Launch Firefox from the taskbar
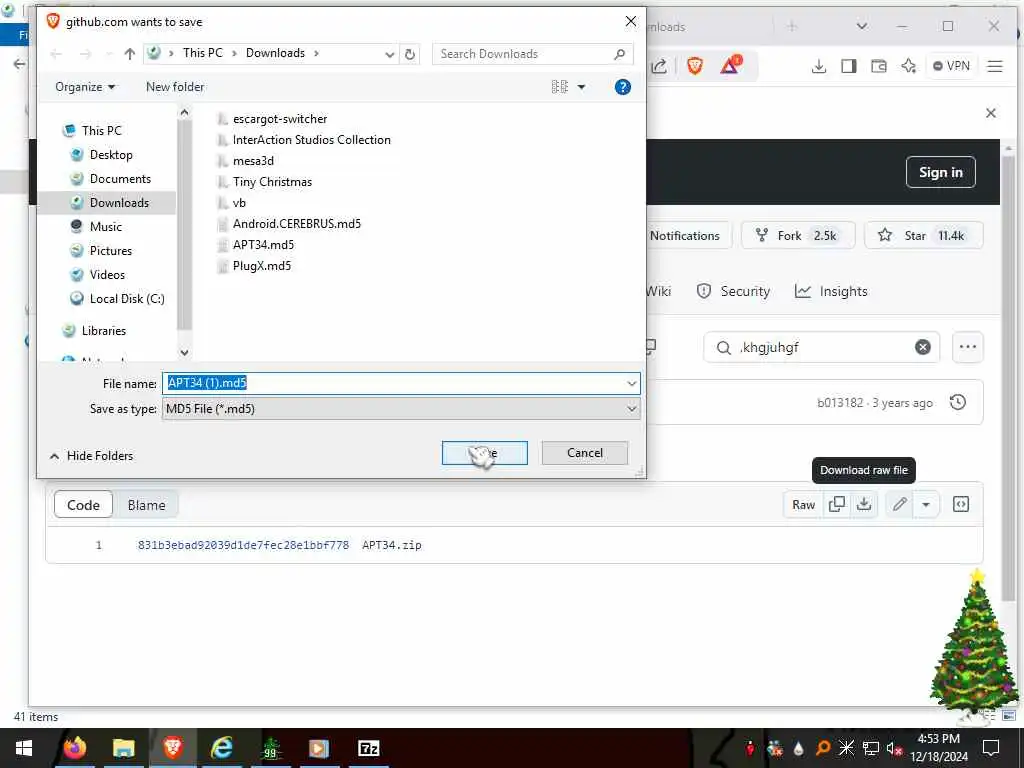The image size is (1024, 768). click(x=74, y=748)
